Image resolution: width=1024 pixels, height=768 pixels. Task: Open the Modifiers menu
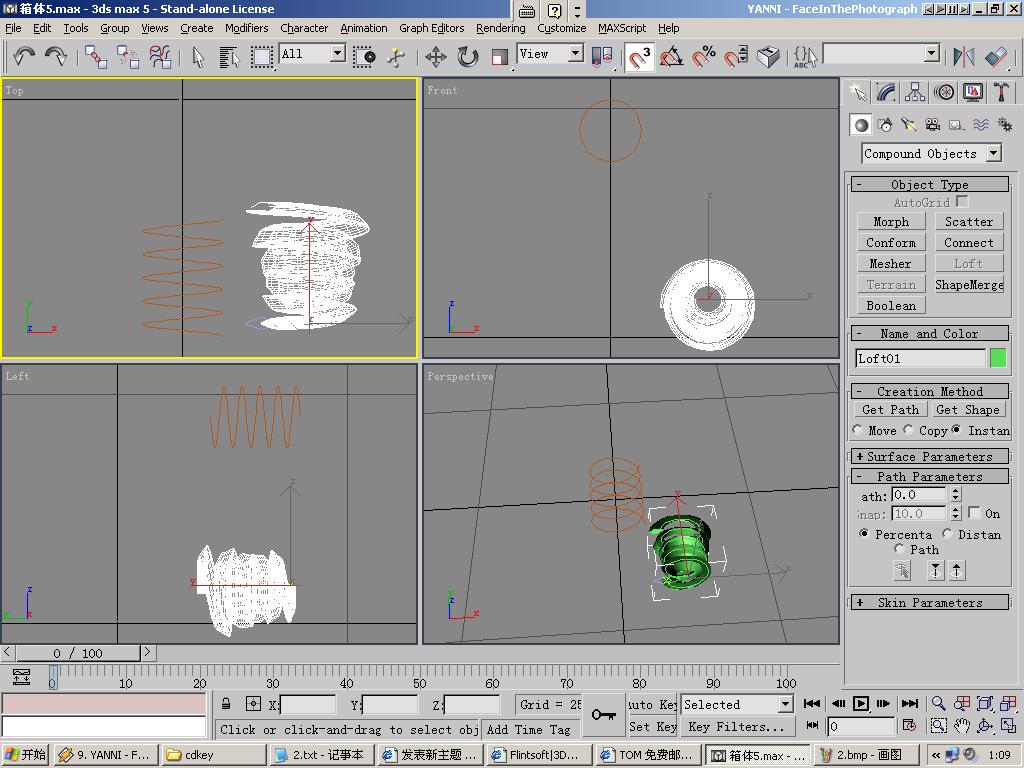click(x=246, y=28)
